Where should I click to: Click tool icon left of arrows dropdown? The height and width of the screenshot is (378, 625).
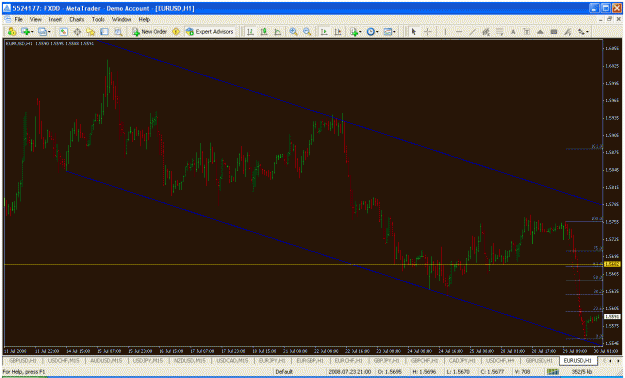pos(568,32)
